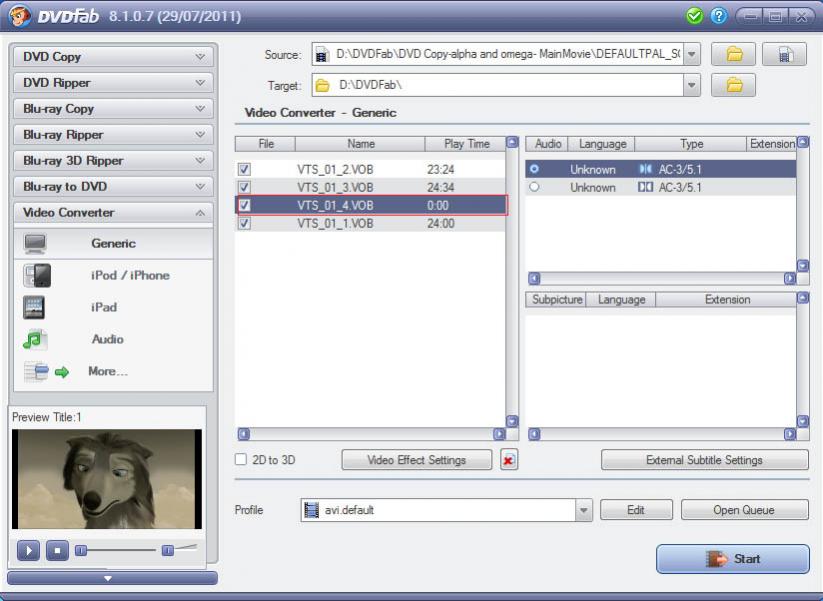Select Audio converter mode
This screenshot has height=601, width=823.
(113, 340)
